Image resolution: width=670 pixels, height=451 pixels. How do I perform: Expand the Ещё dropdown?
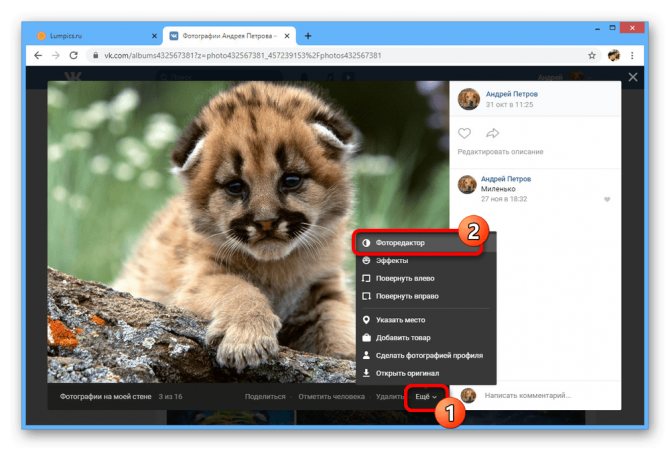426,397
